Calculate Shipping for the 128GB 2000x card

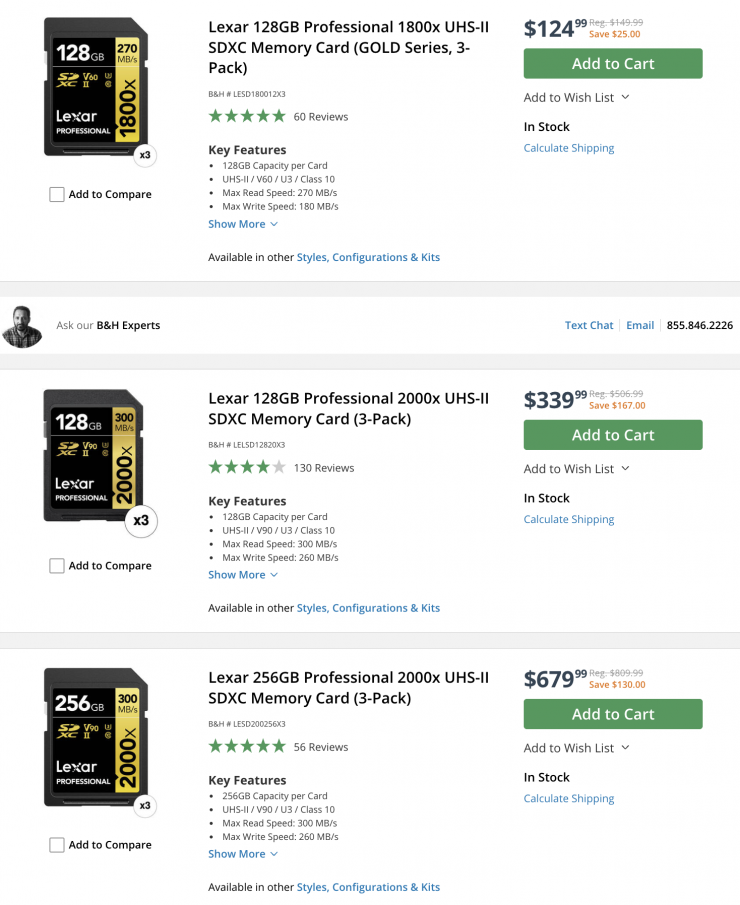coord(569,519)
